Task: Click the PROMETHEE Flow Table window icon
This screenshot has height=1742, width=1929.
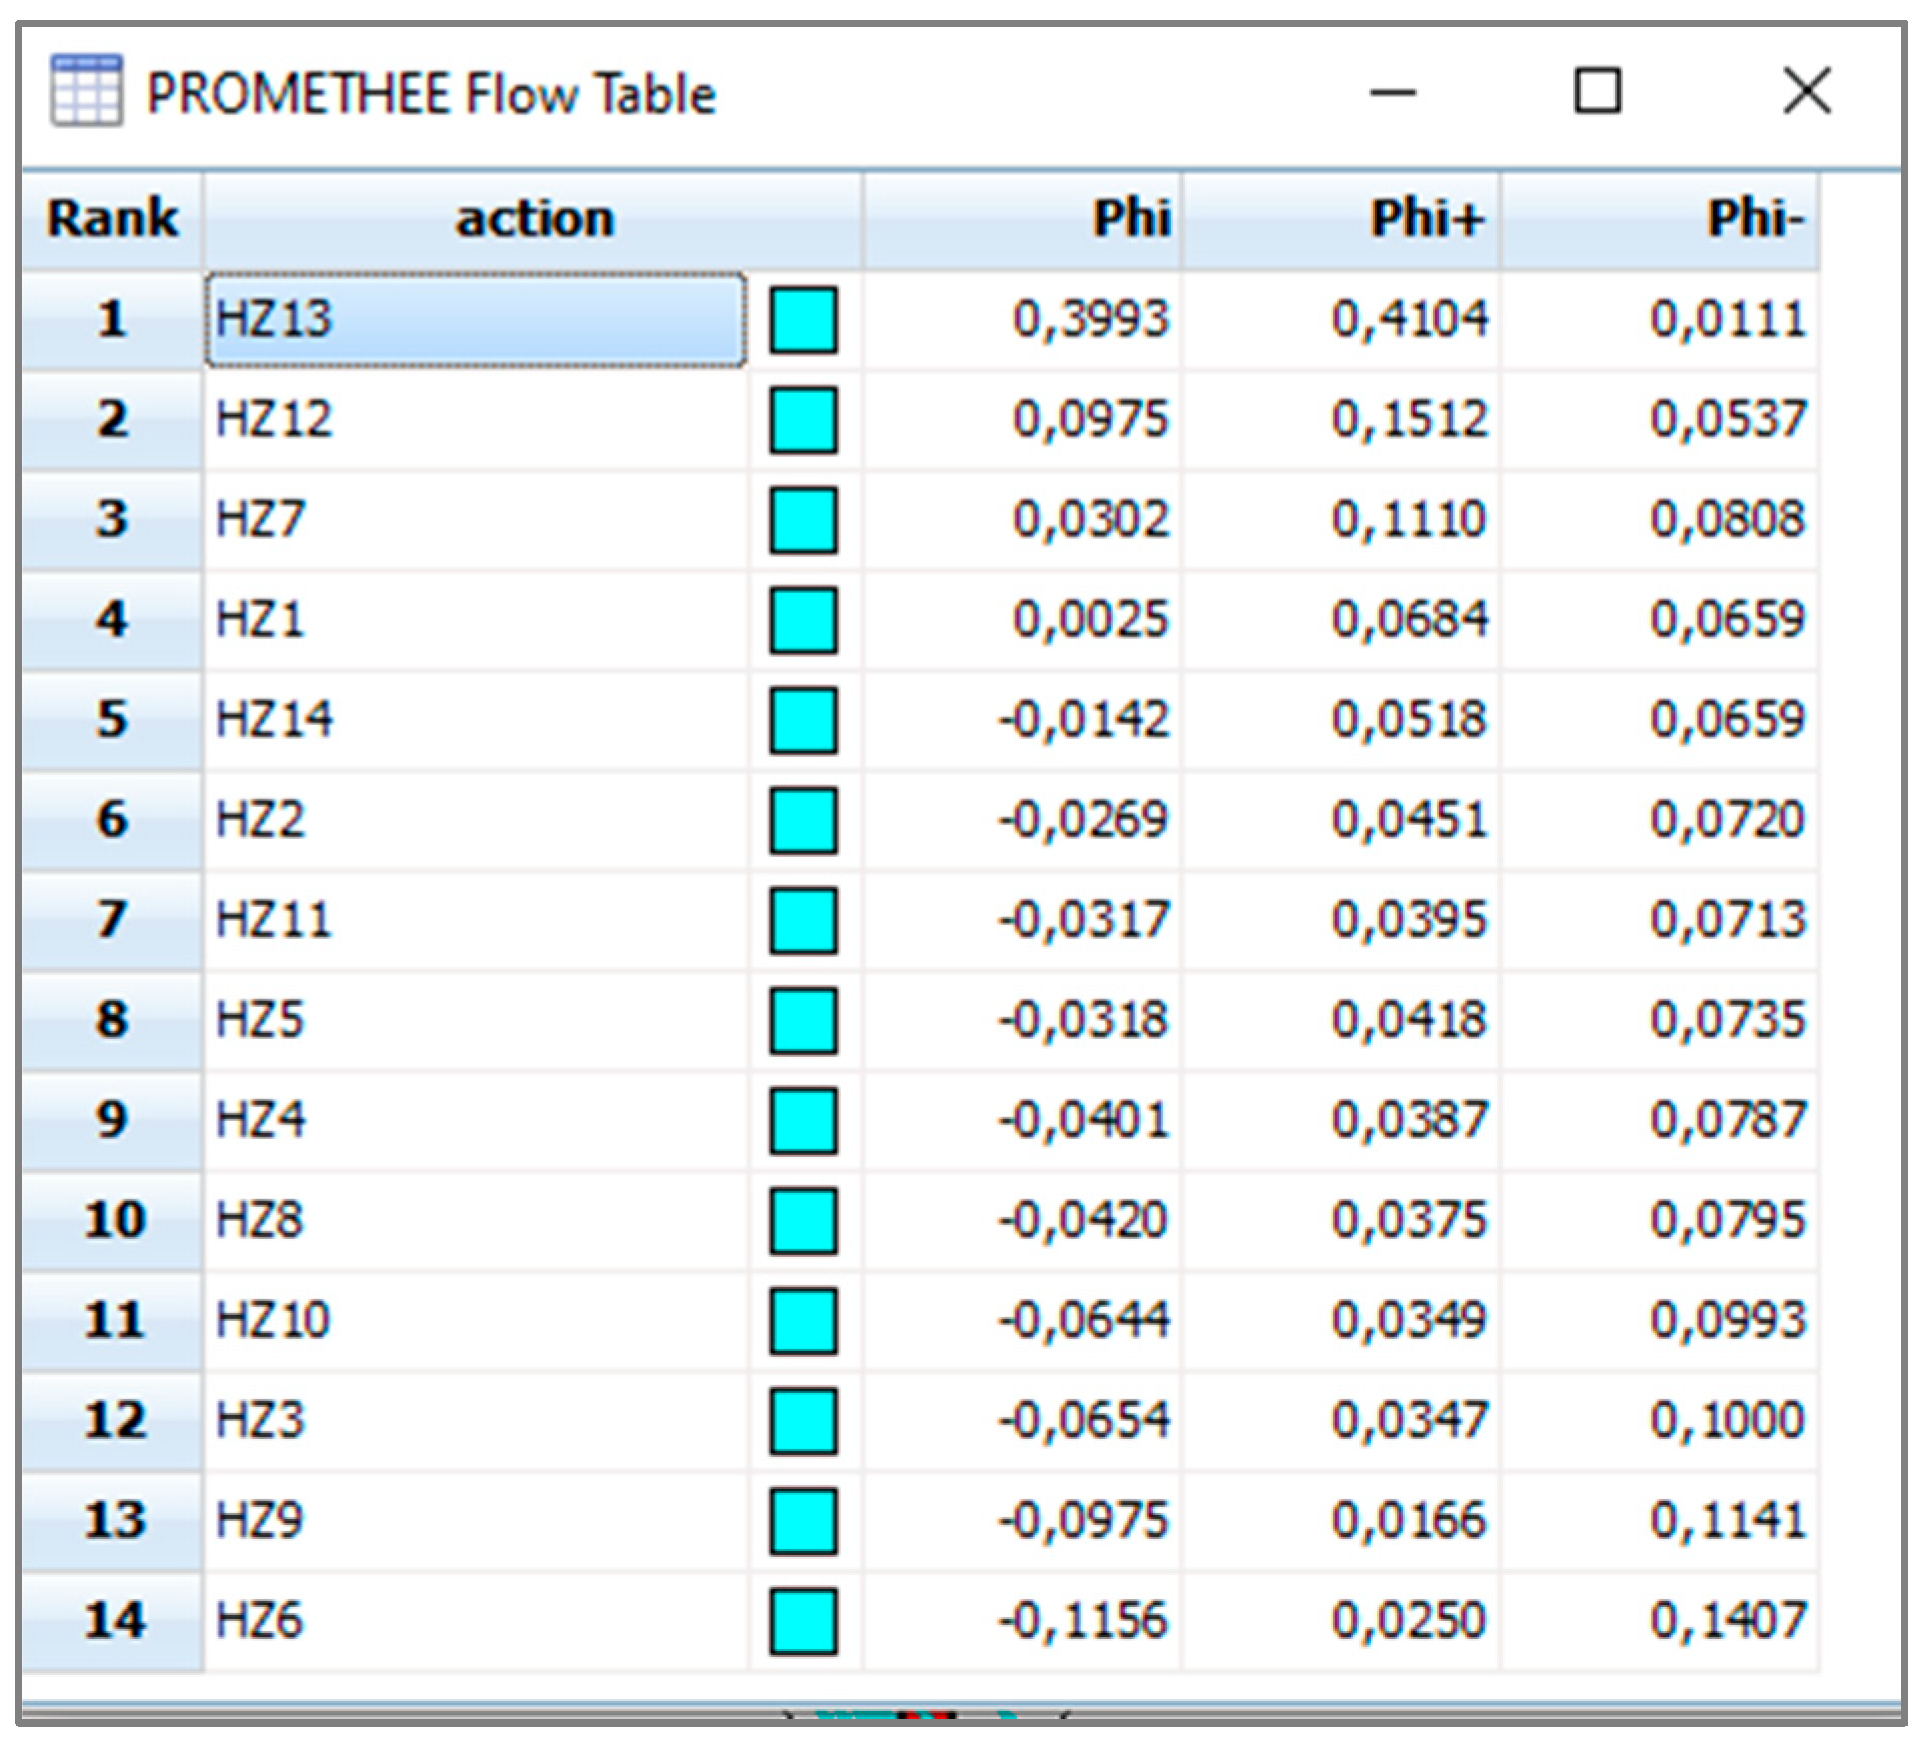Action: [x=86, y=91]
